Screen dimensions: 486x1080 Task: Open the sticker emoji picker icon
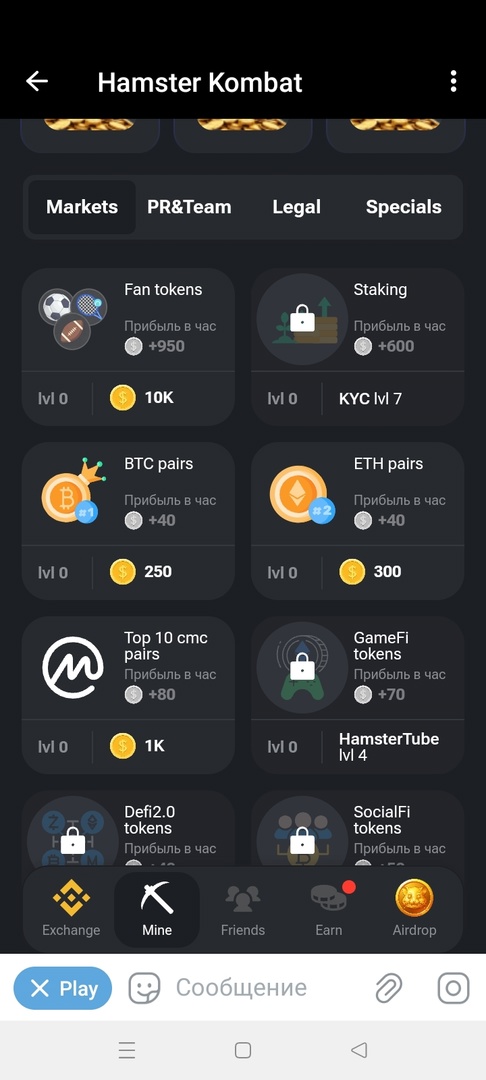tap(145, 988)
